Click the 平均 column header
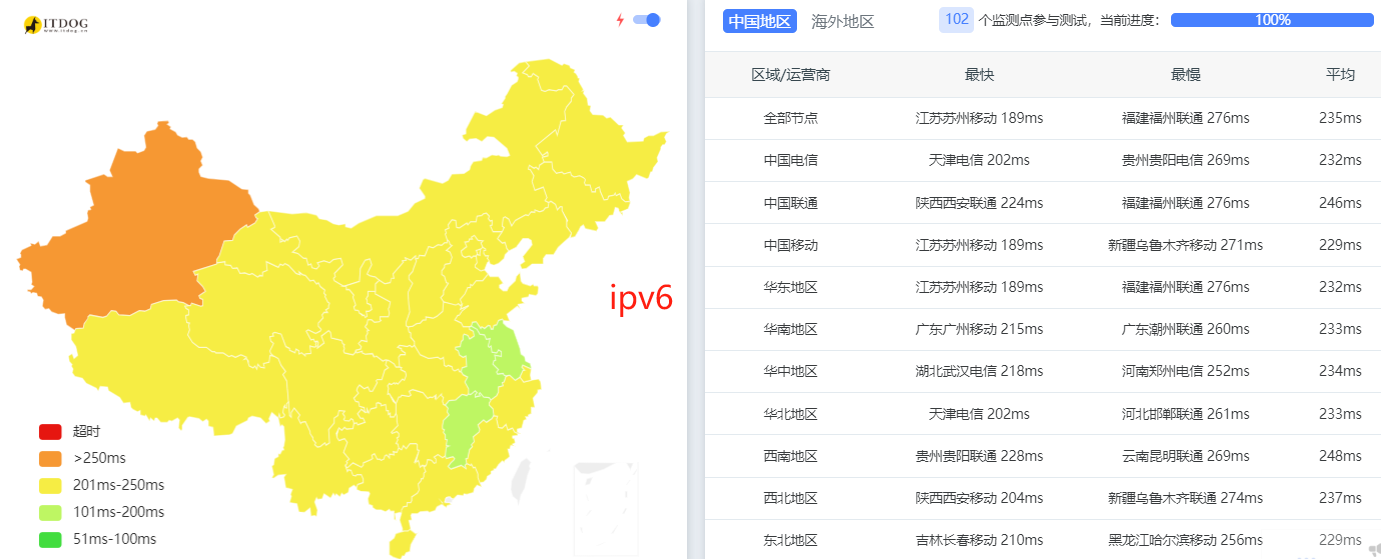 click(1340, 75)
